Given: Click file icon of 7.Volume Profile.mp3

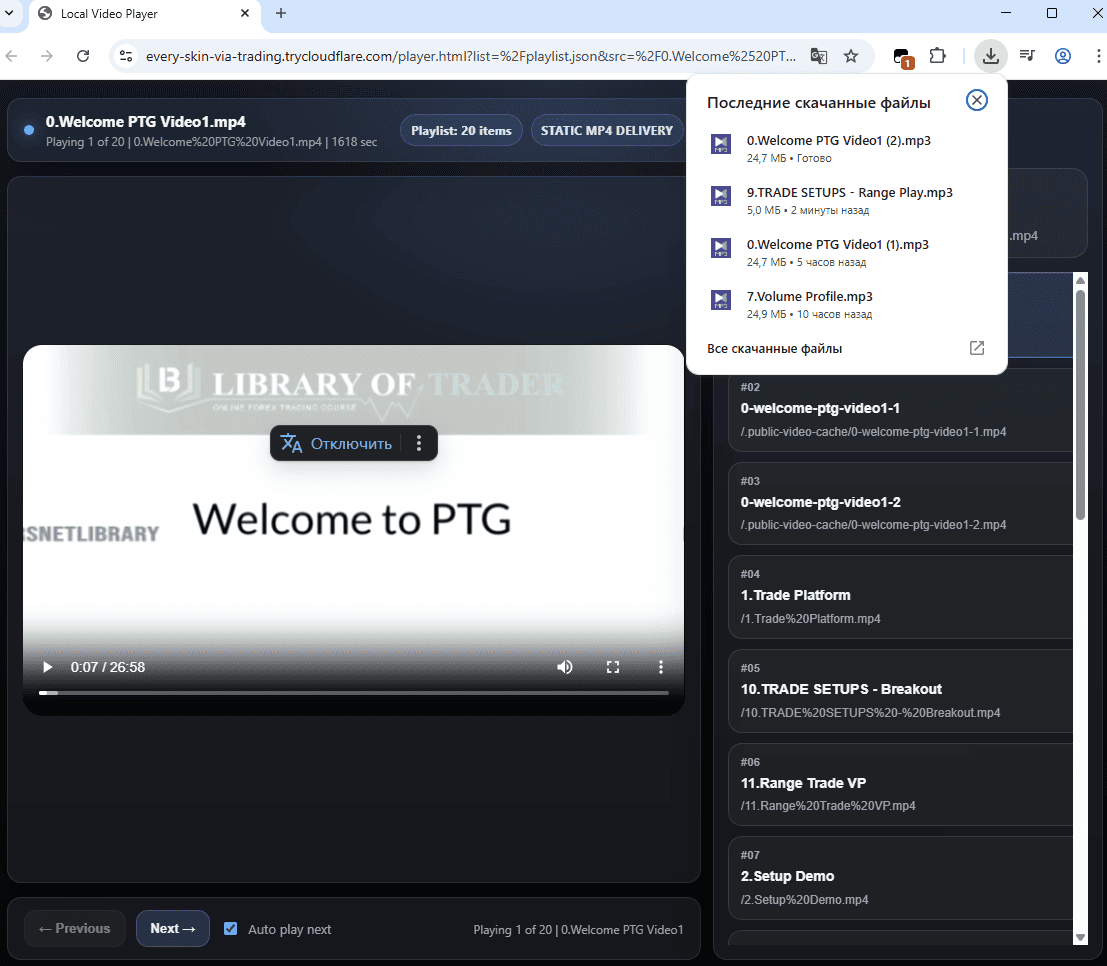Looking at the screenshot, I should [720, 300].
